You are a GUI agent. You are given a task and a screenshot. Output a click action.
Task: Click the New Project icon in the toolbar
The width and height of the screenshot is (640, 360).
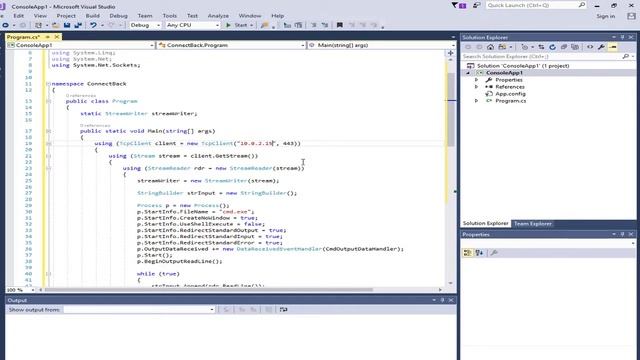(38, 25)
